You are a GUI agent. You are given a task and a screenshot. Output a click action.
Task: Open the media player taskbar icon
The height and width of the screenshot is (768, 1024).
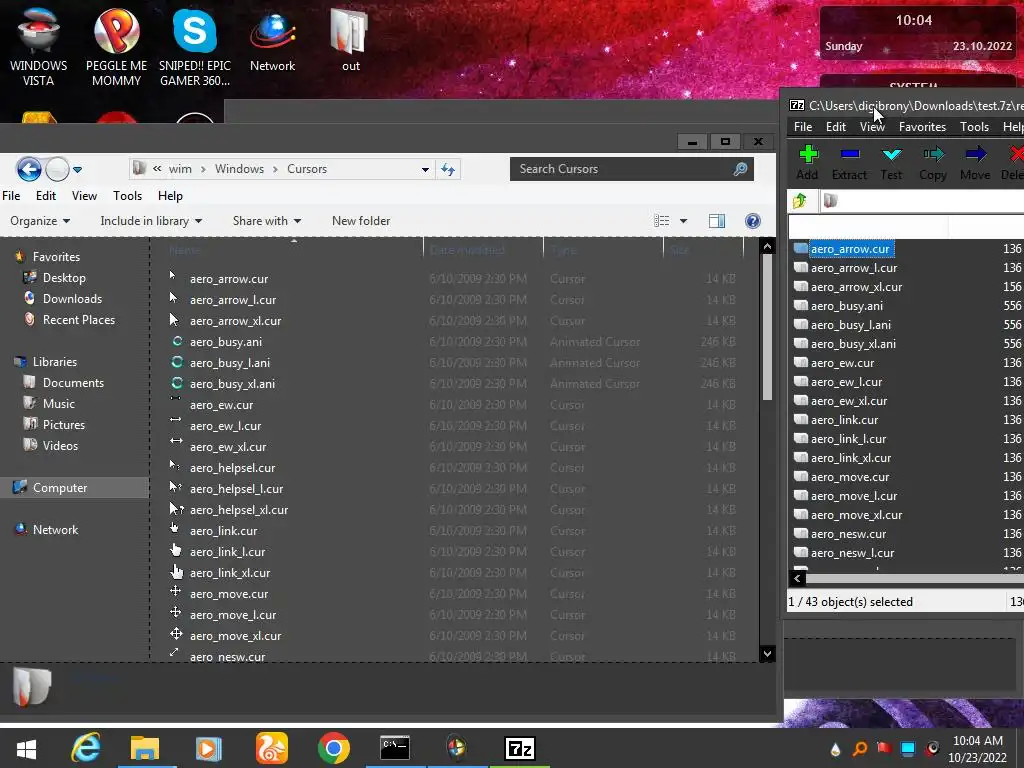click(208, 748)
